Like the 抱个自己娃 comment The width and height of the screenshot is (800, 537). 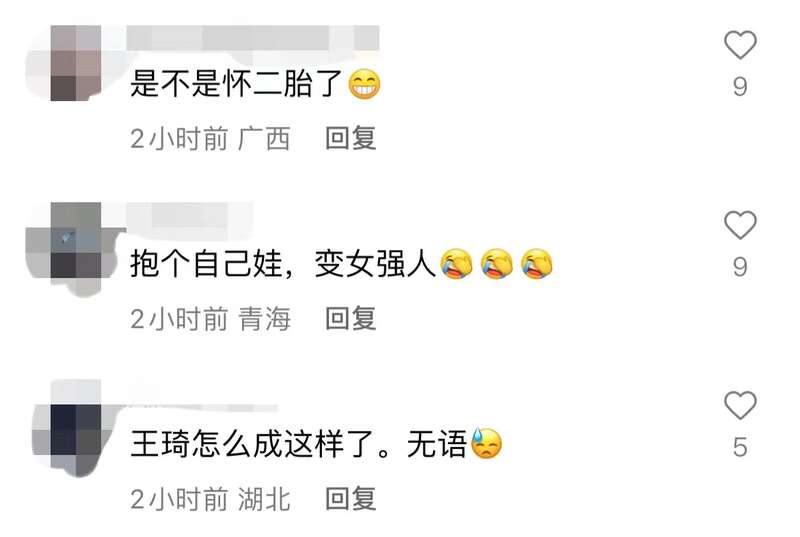point(740,225)
